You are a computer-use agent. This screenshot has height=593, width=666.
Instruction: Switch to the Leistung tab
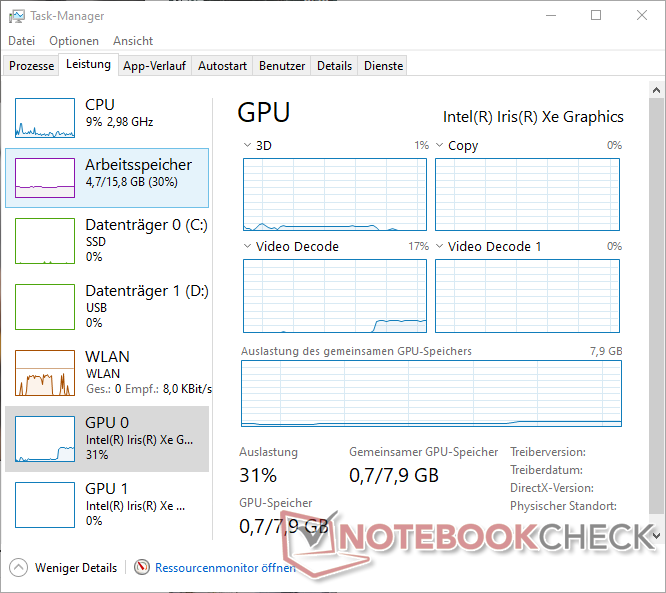[x=88, y=64]
